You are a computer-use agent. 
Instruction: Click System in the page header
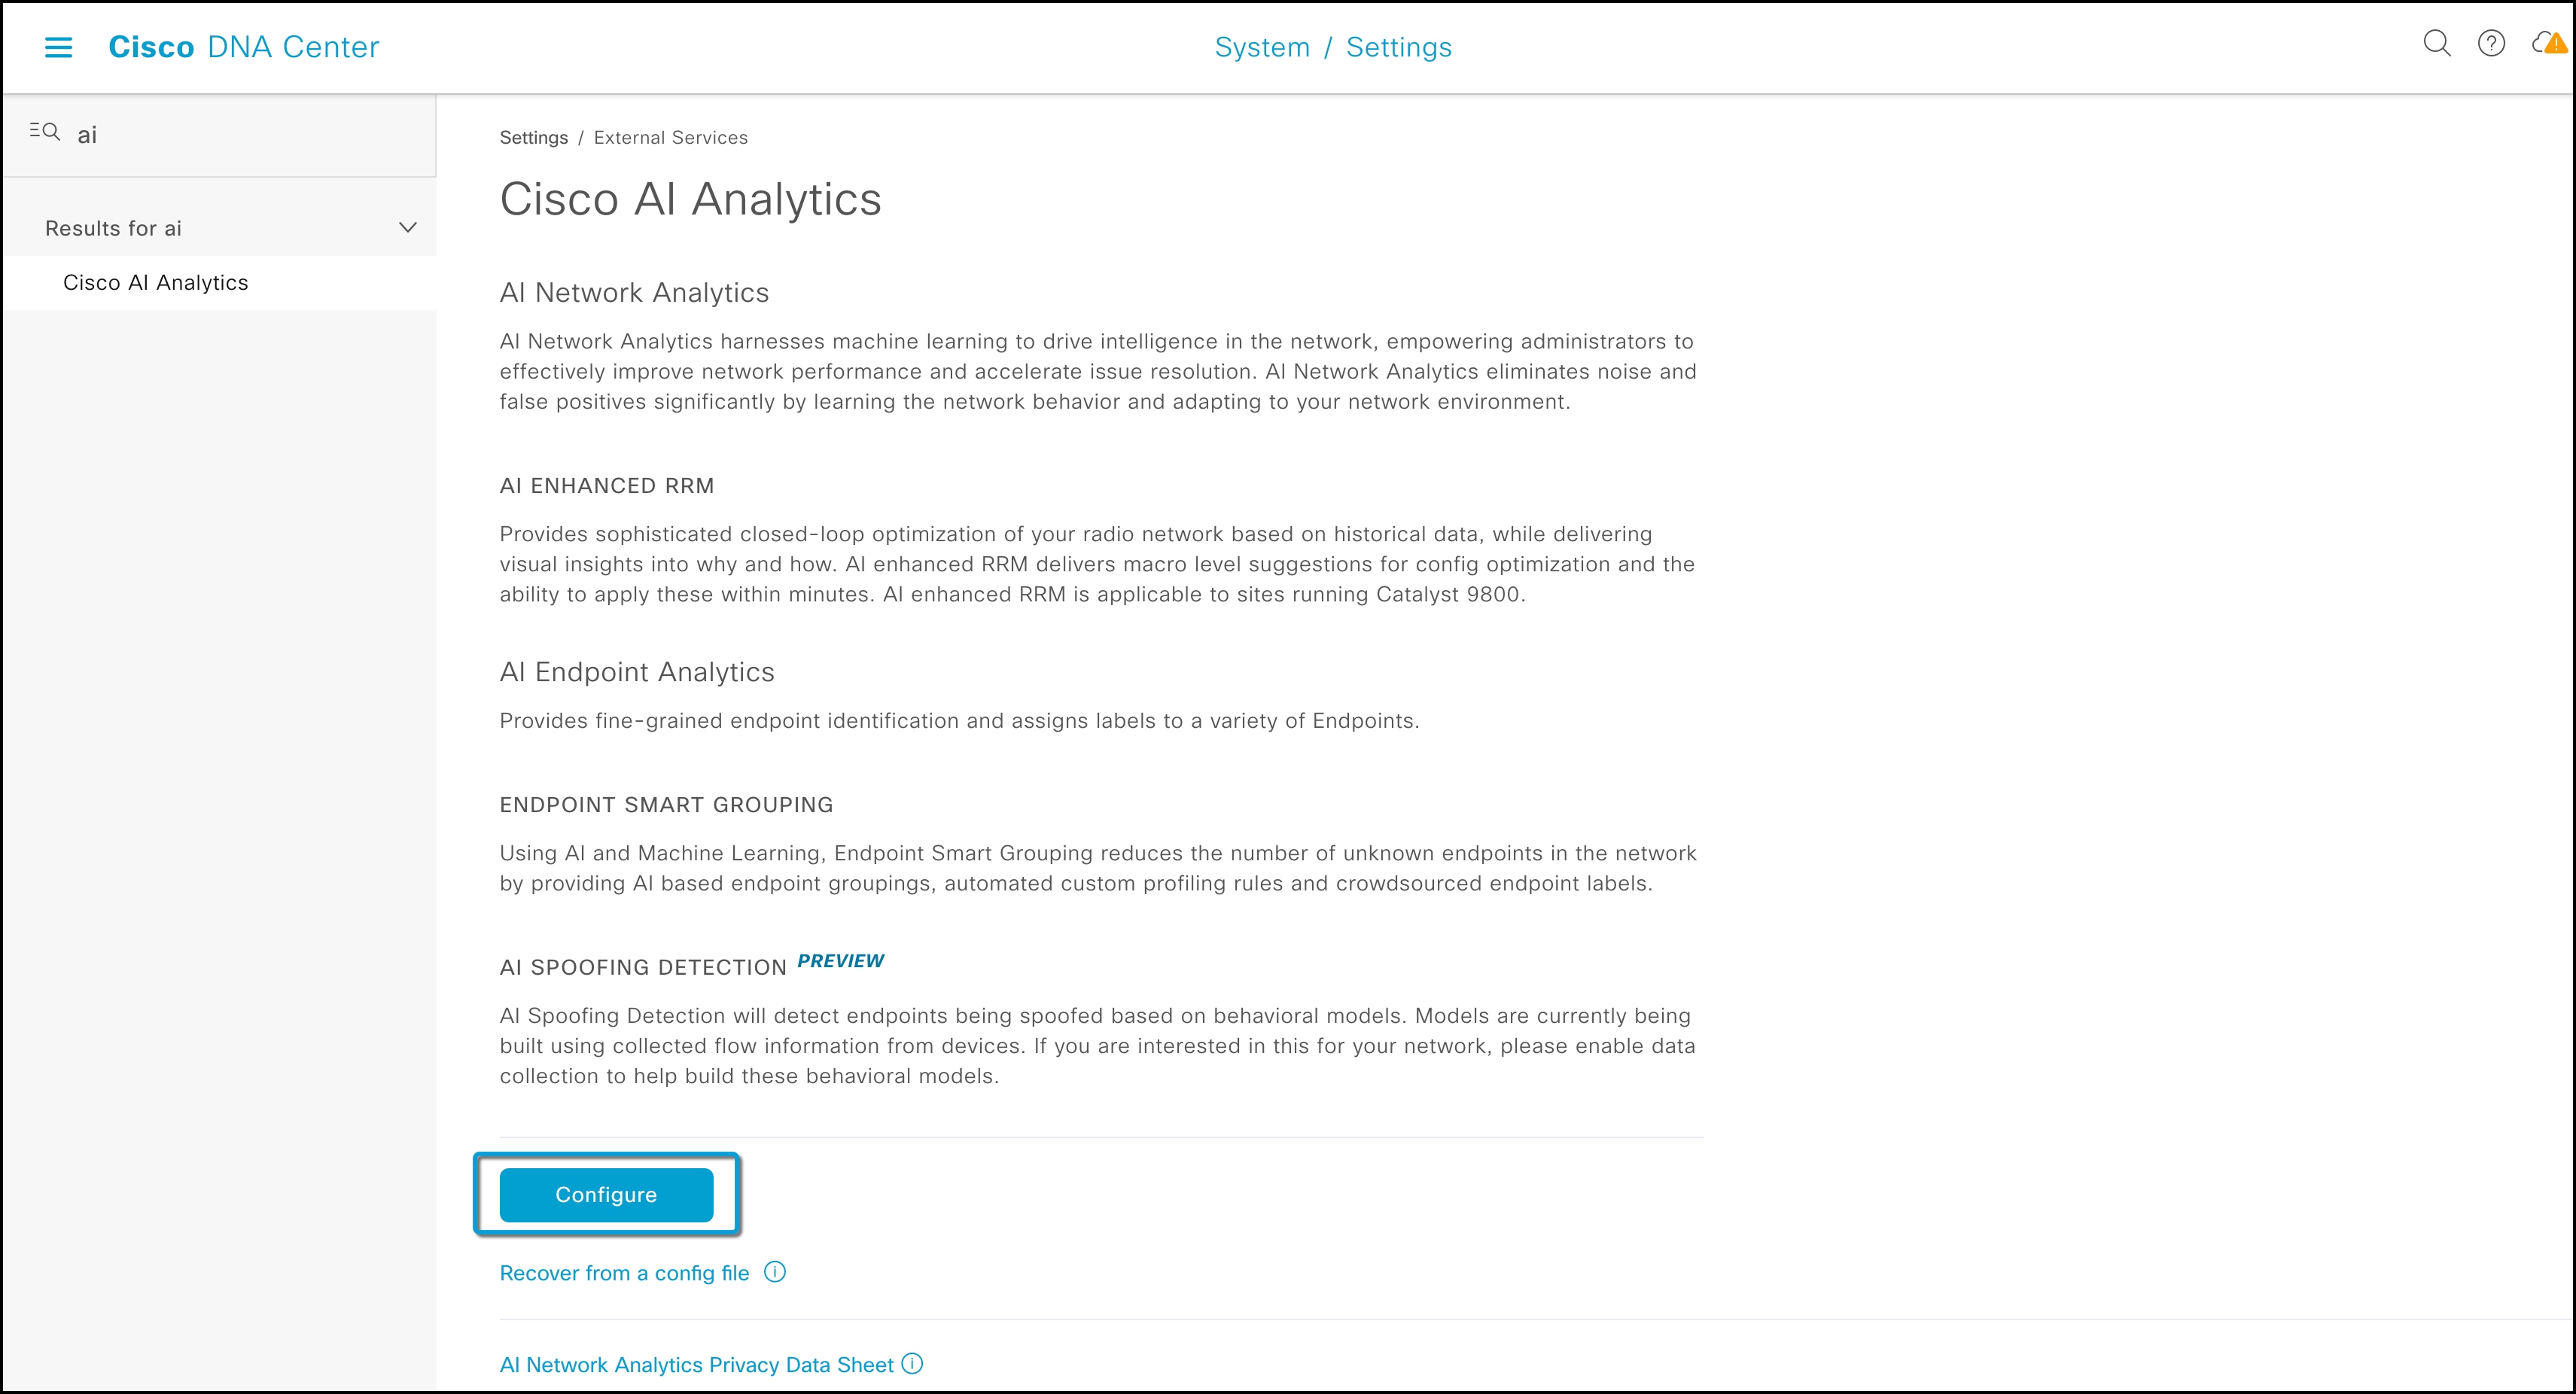coord(1263,46)
